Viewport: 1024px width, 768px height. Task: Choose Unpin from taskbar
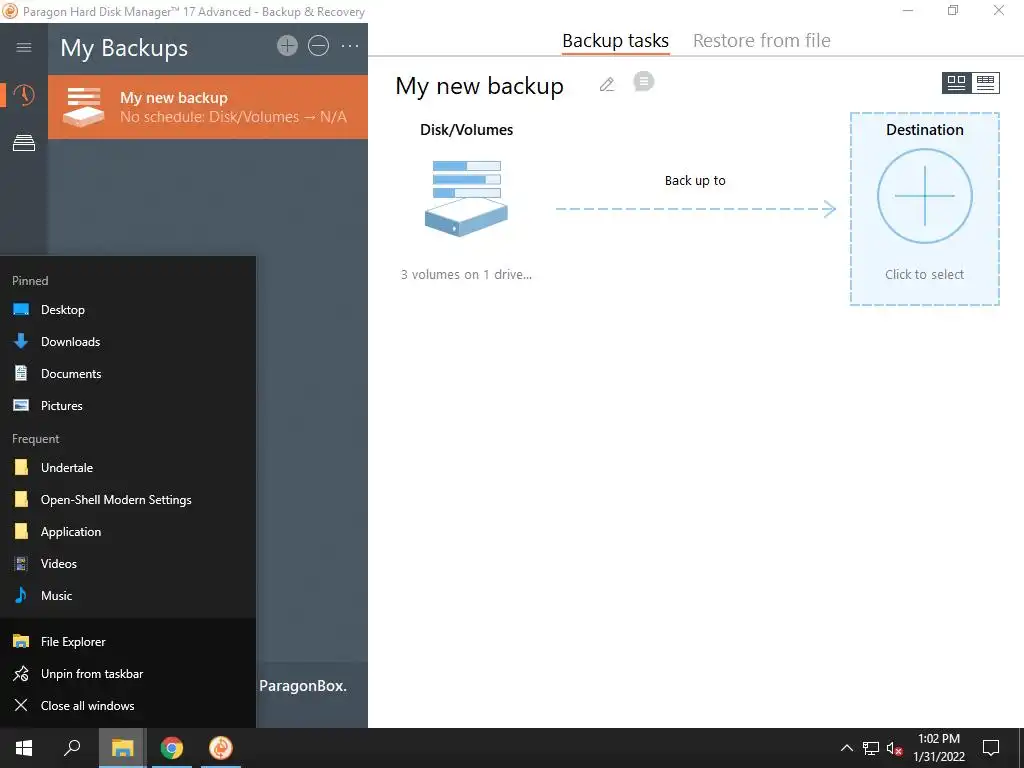[128, 674]
